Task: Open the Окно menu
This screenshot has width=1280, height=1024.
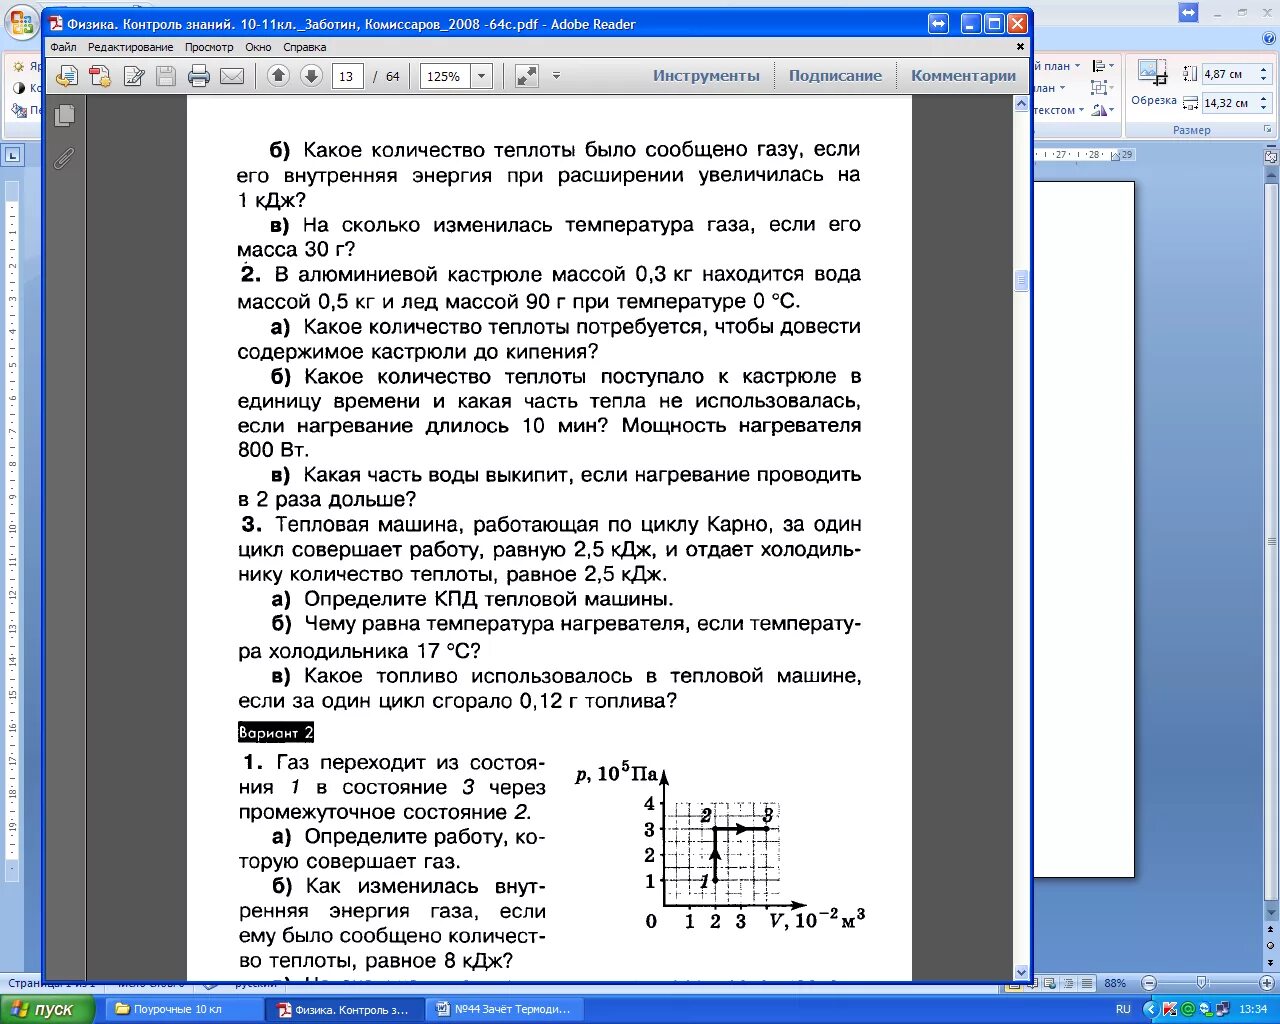Action: pyautogui.click(x=258, y=47)
